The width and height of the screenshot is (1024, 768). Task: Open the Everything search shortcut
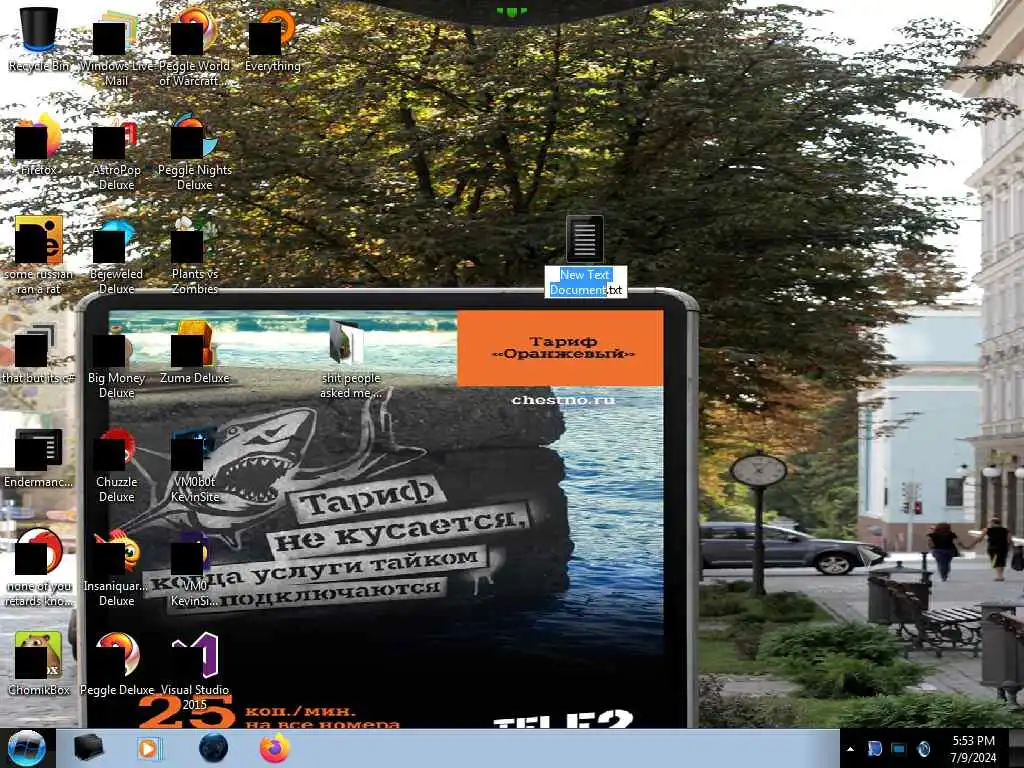[272, 39]
